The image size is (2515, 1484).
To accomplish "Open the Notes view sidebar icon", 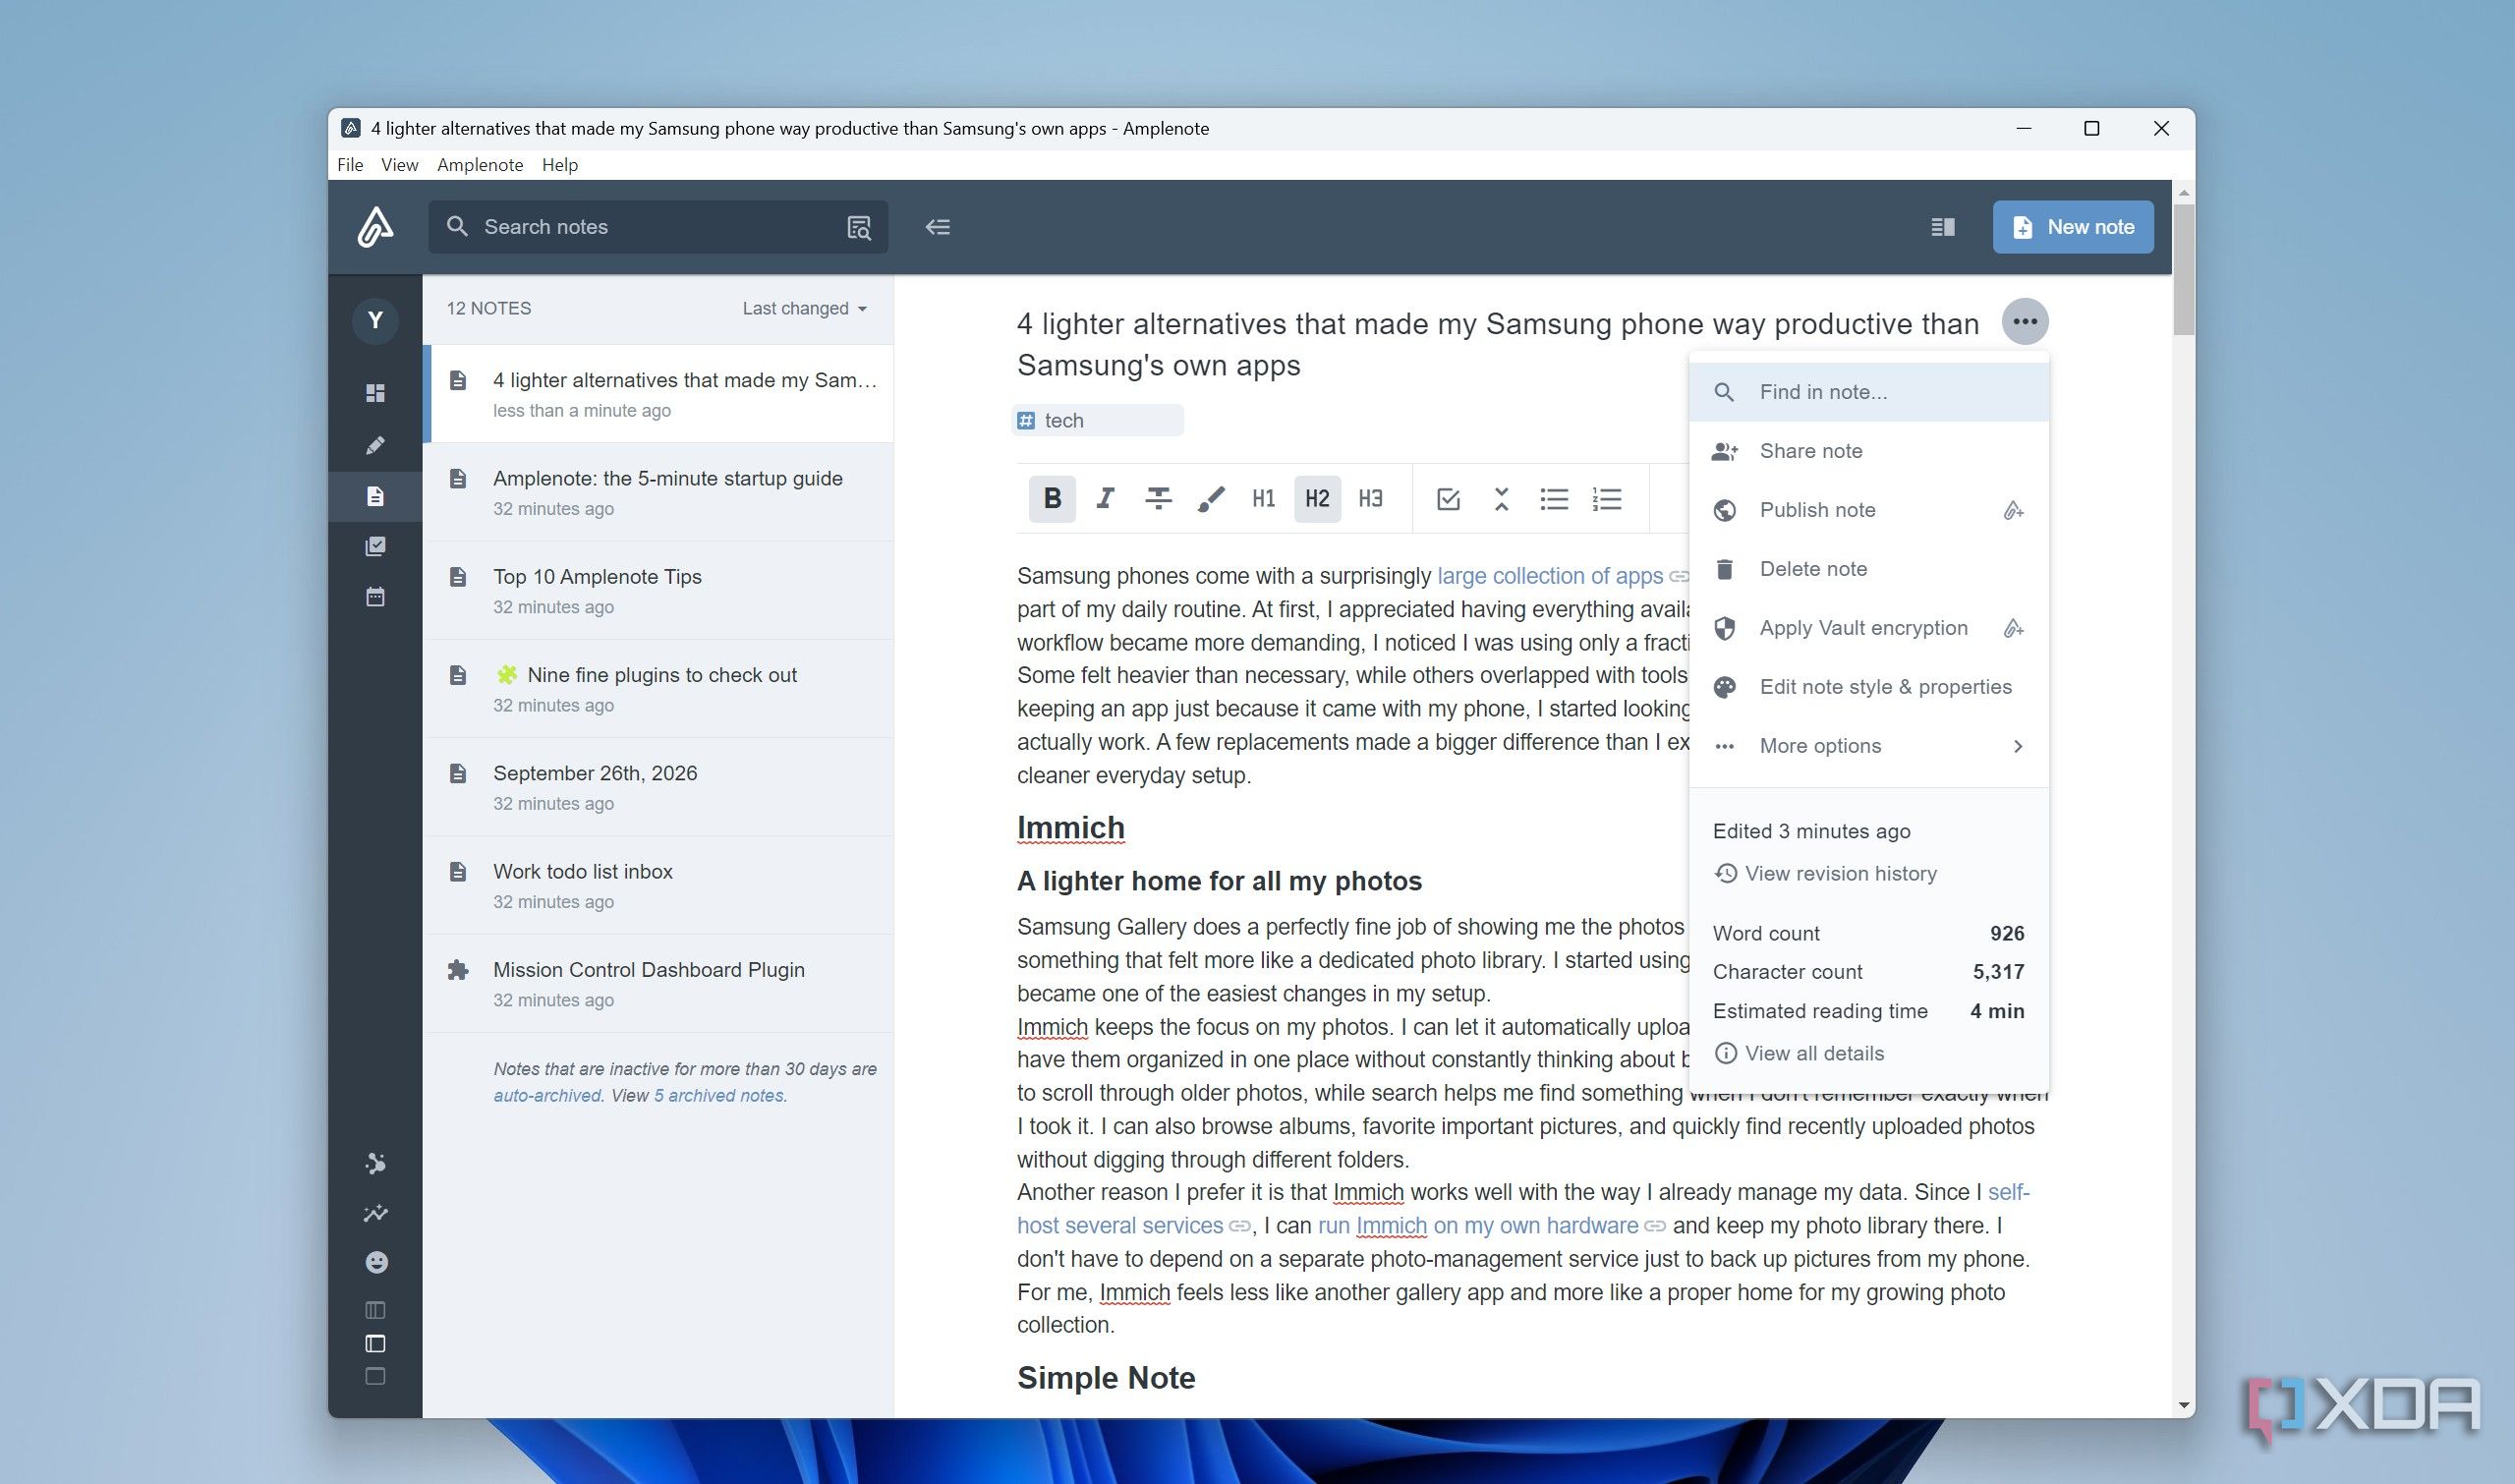I will 375,496.
